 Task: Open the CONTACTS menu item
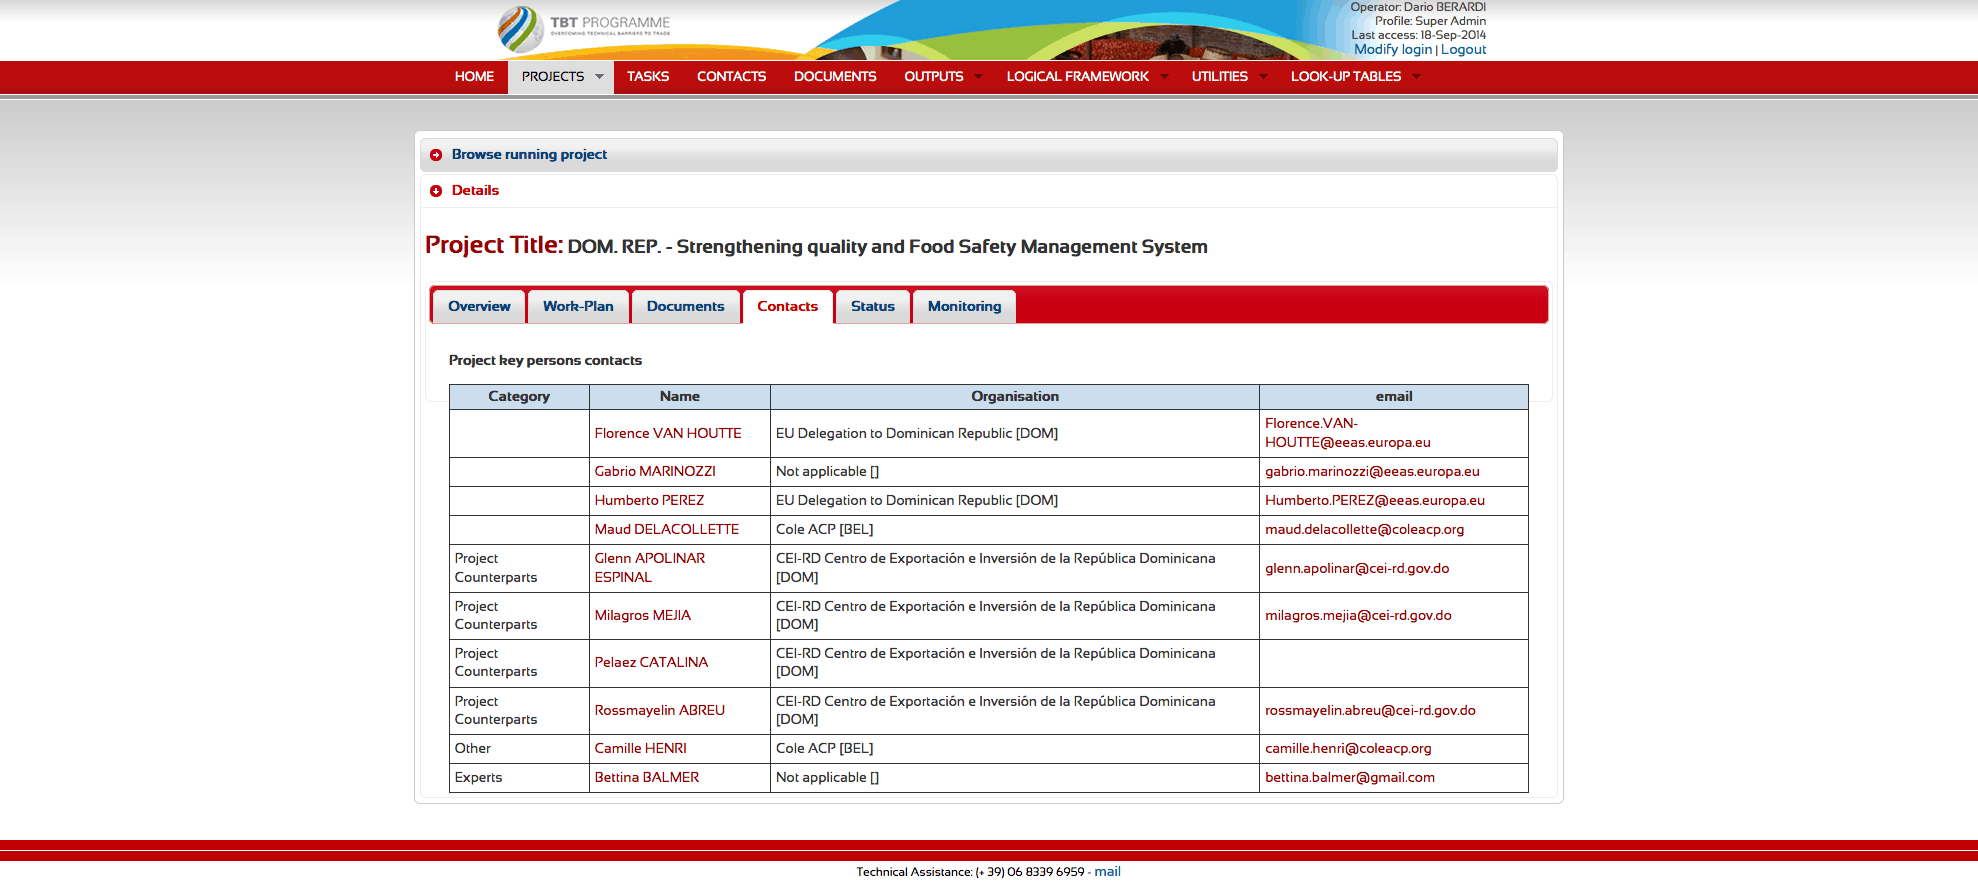coord(731,77)
